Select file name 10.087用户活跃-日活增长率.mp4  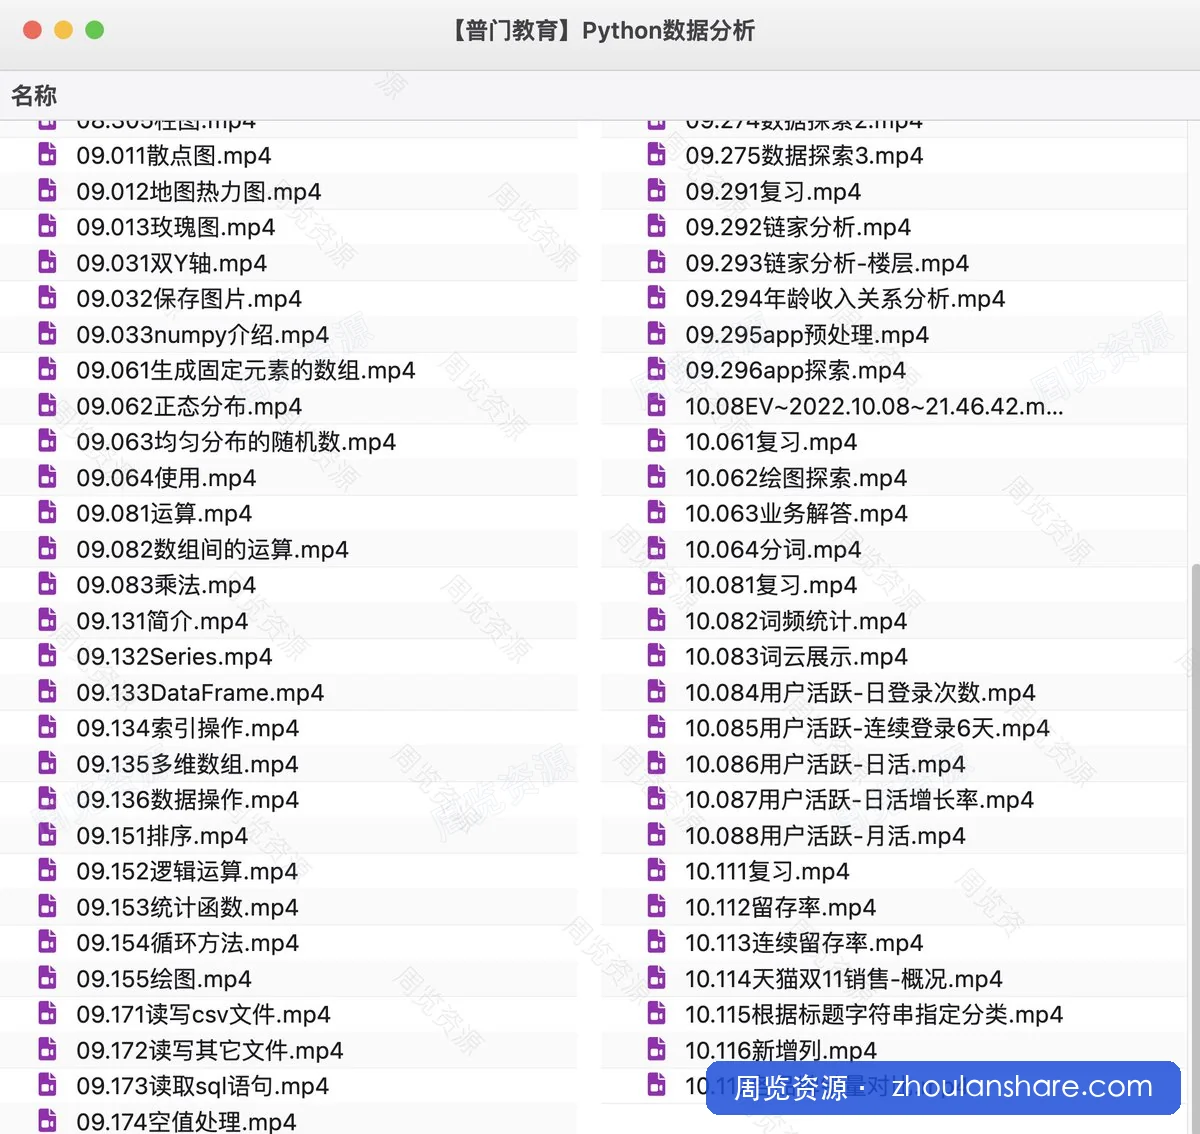coord(860,800)
